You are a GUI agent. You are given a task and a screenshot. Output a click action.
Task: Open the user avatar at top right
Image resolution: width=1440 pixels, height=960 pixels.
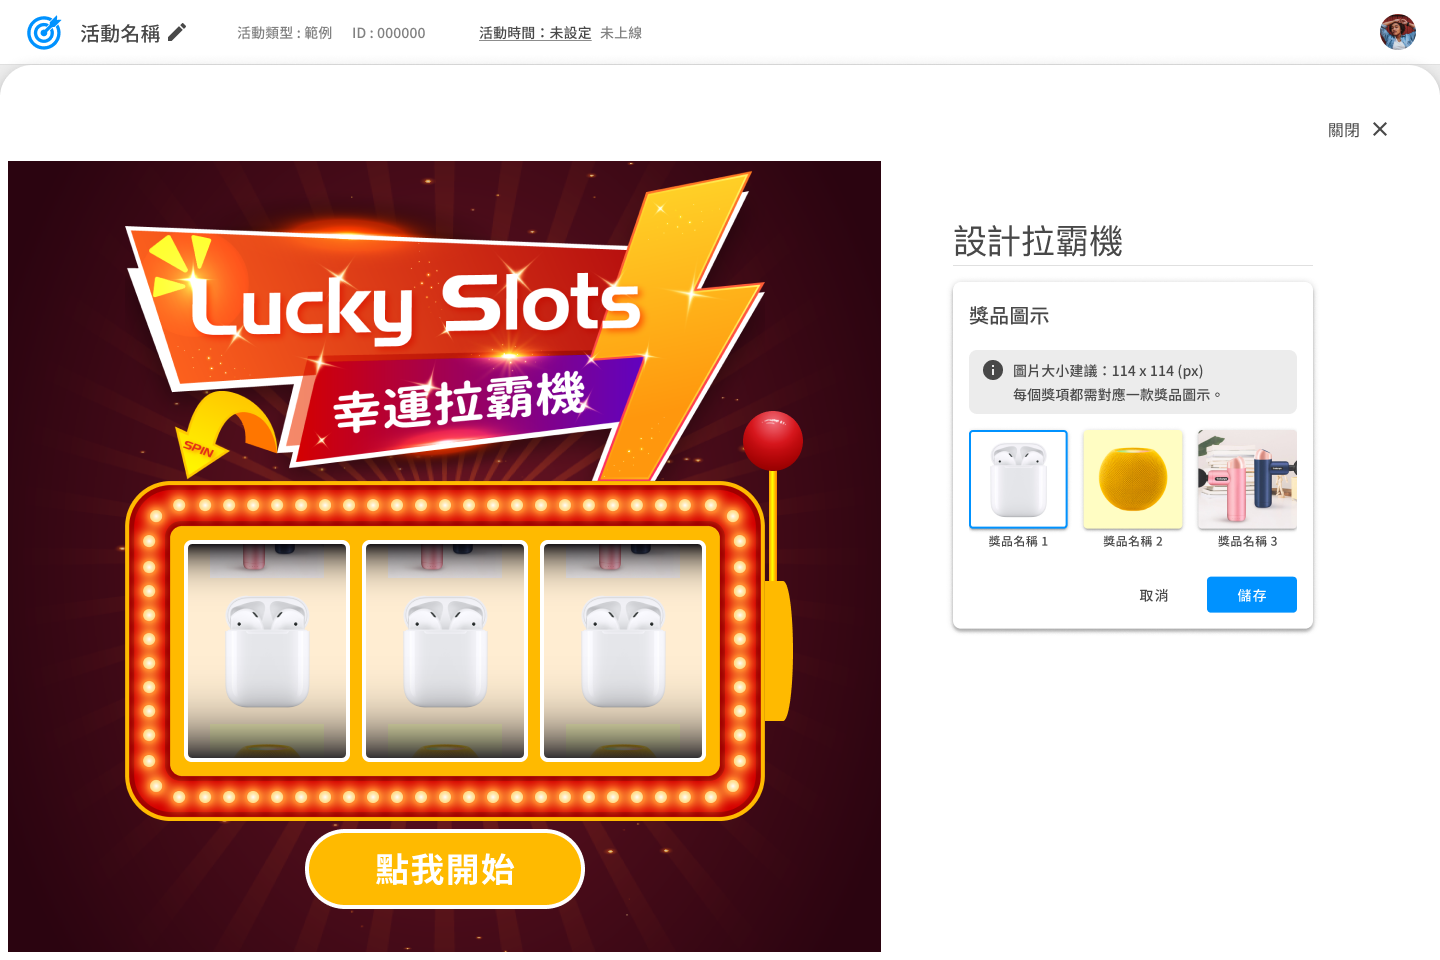[x=1398, y=32]
